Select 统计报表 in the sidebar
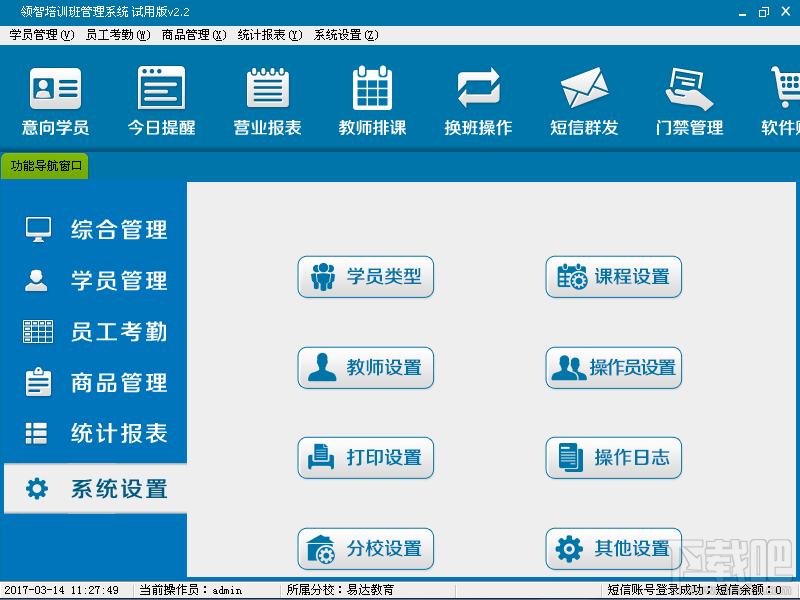 point(95,434)
